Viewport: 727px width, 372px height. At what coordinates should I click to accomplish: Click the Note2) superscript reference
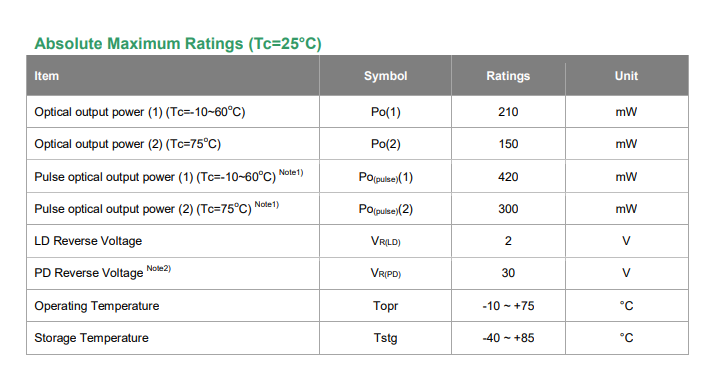159,268
